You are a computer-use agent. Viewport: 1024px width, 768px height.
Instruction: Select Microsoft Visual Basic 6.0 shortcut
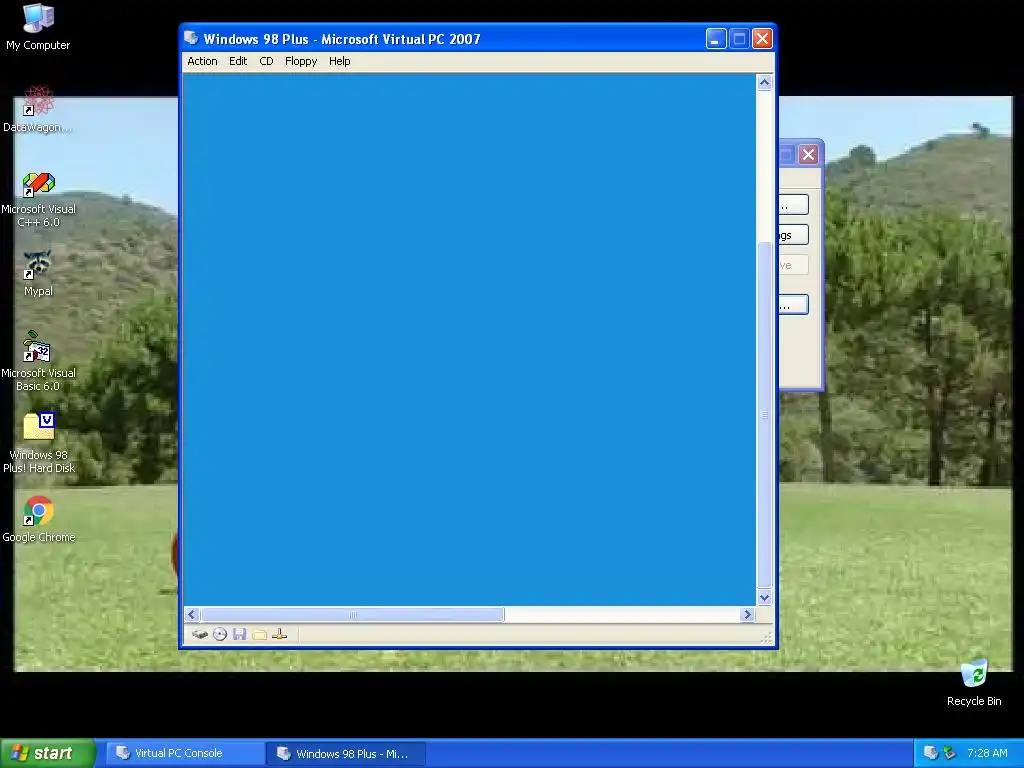pyautogui.click(x=39, y=361)
